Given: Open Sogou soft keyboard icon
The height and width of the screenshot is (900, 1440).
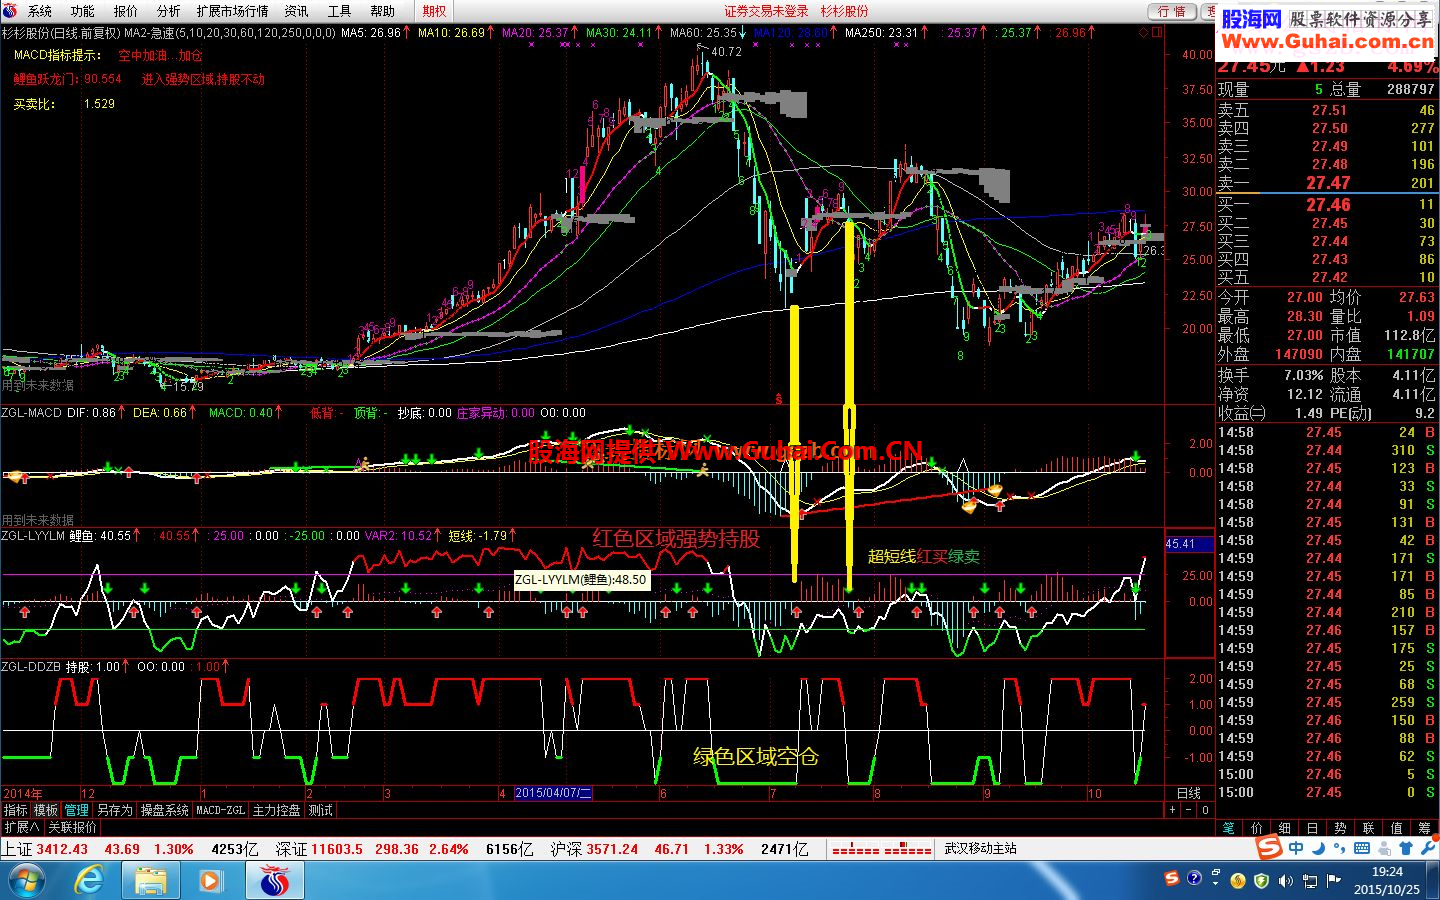Looking at the screenshot, I should coord(1362,848).
